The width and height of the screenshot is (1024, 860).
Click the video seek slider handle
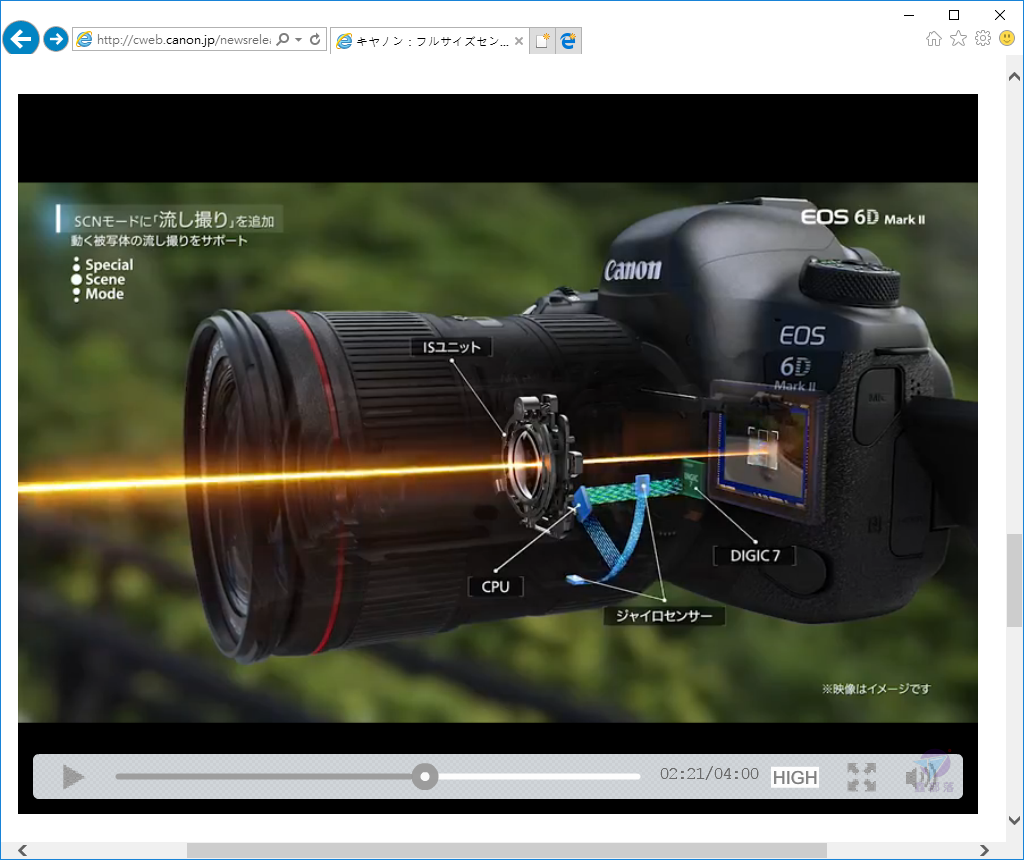coord(425,776)
